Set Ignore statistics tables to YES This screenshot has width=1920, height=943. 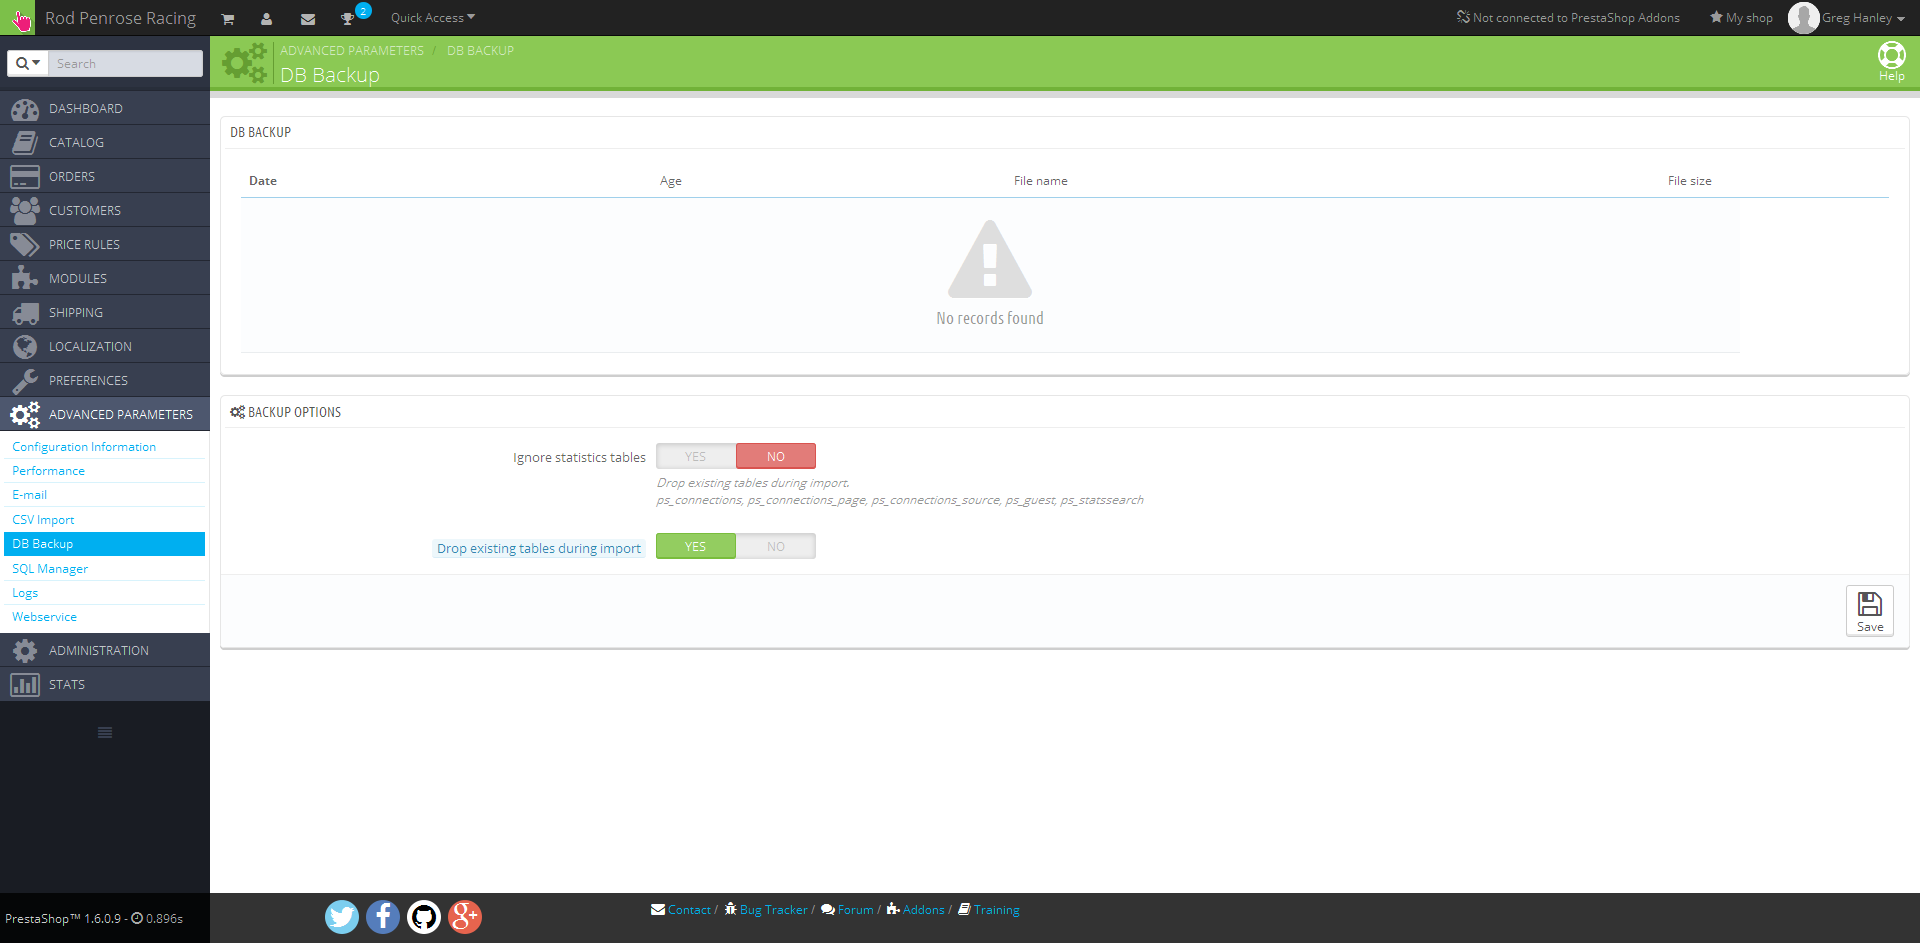click(x=696, y=456)
